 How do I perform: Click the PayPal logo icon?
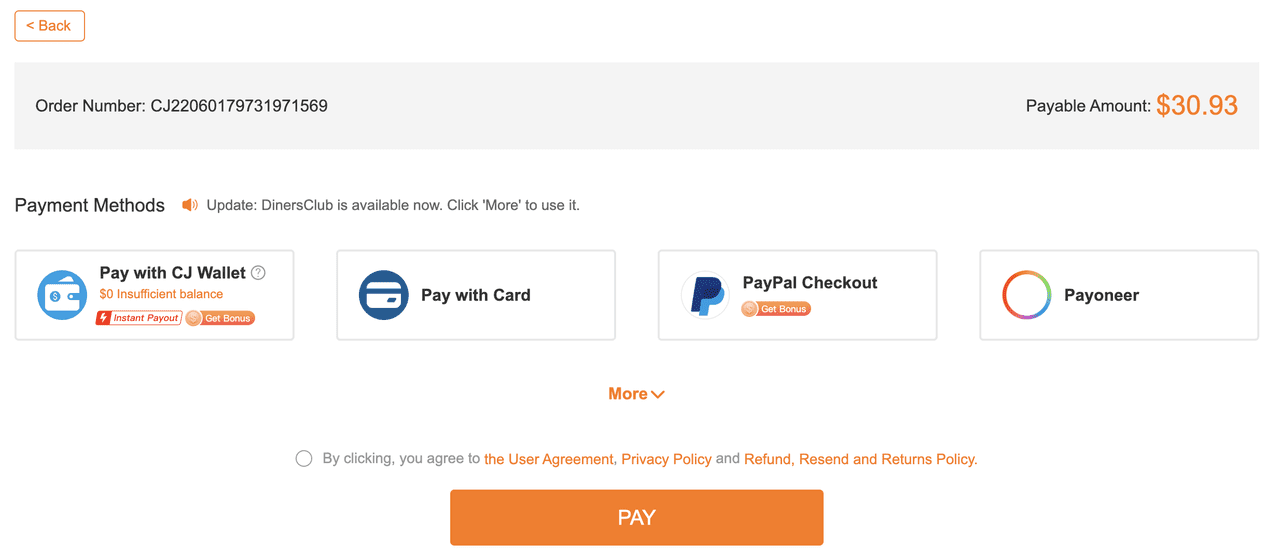706,295
